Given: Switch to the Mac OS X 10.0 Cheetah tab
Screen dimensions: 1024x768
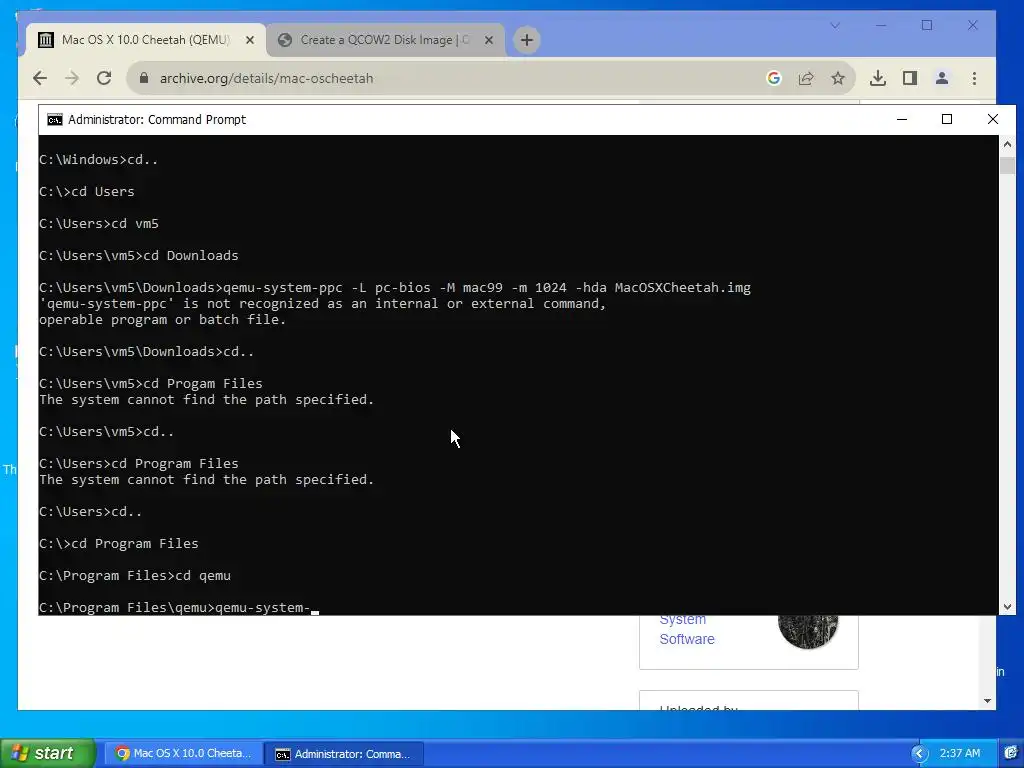Looking at the screenshot, I should 146,40.
